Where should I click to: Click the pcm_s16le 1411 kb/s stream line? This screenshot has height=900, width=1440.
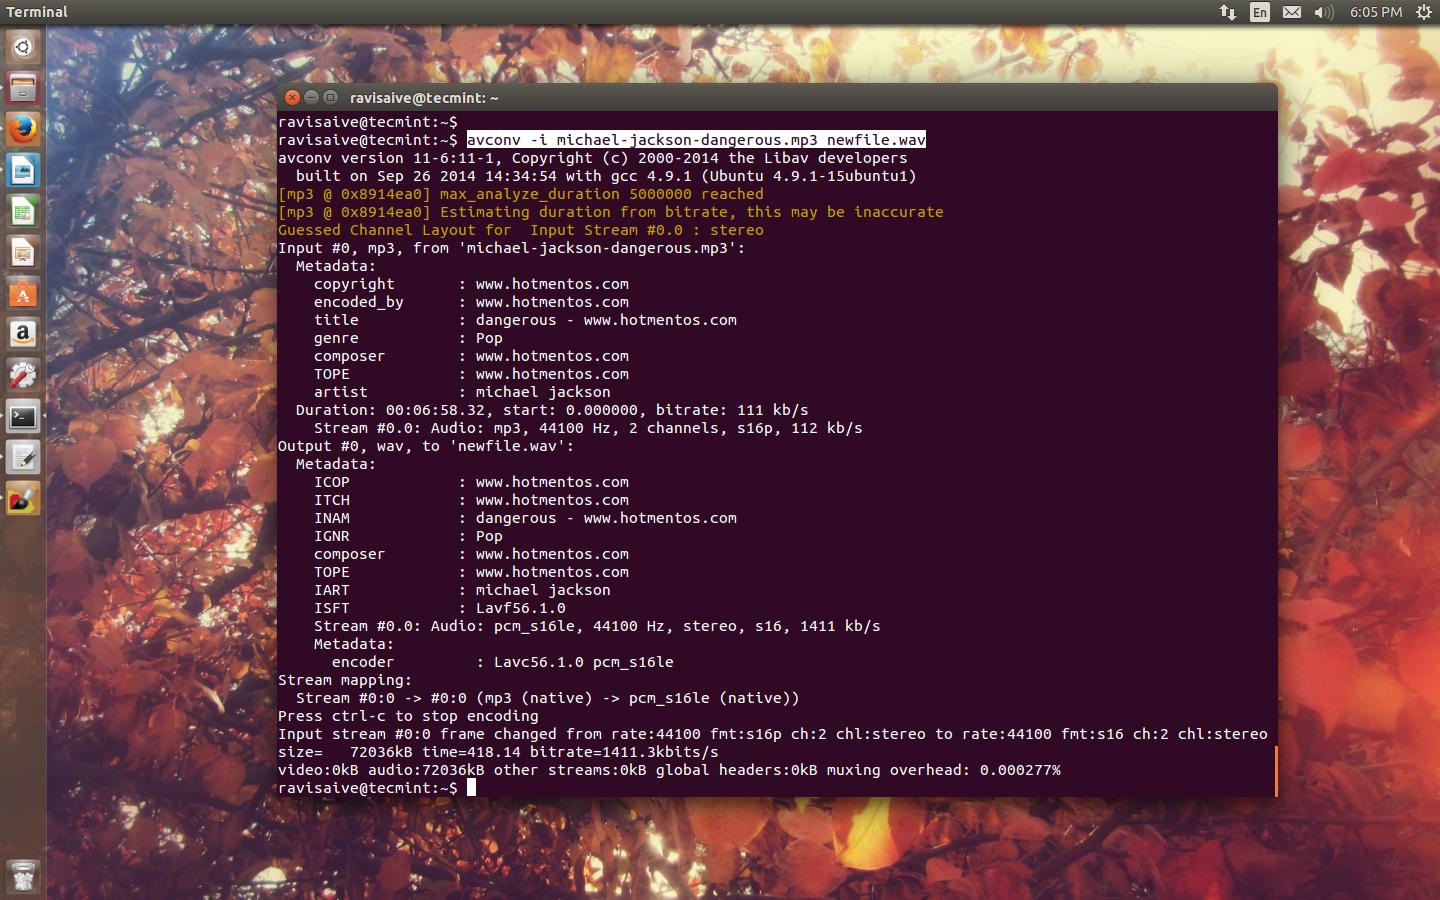tap(597, 626)
